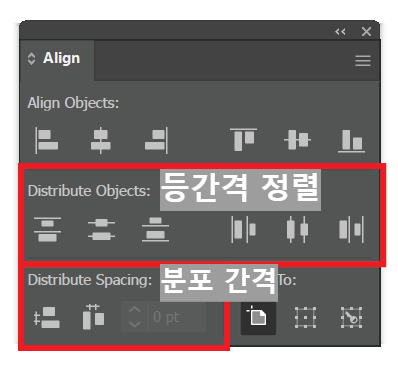
Task: Click the Horizontal Distribute Space icon
Action: [93, 317]
